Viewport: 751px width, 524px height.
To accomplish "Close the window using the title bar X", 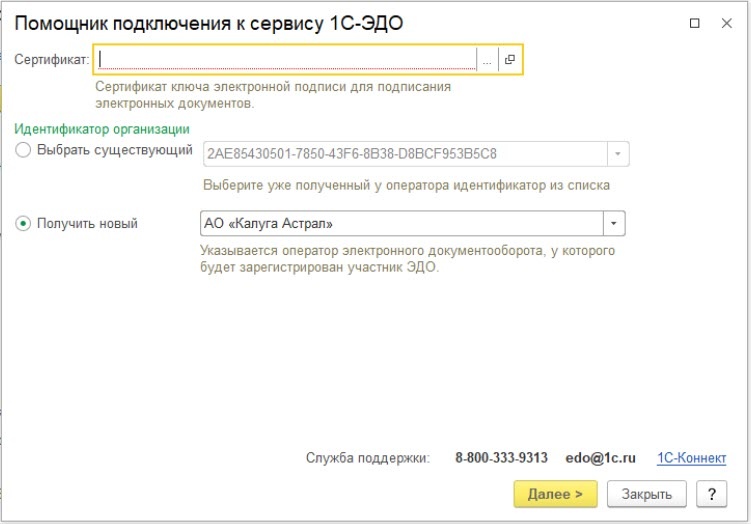I will pos(728,22).
